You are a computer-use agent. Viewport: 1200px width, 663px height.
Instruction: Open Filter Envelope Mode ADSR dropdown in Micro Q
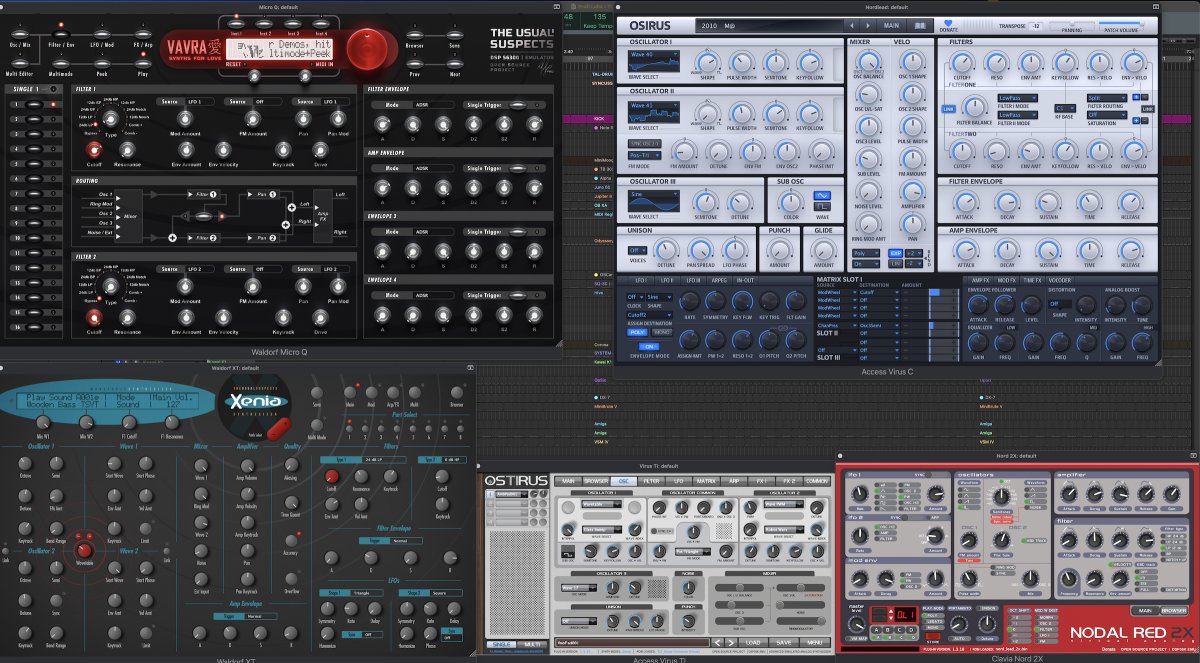[433, 105]
